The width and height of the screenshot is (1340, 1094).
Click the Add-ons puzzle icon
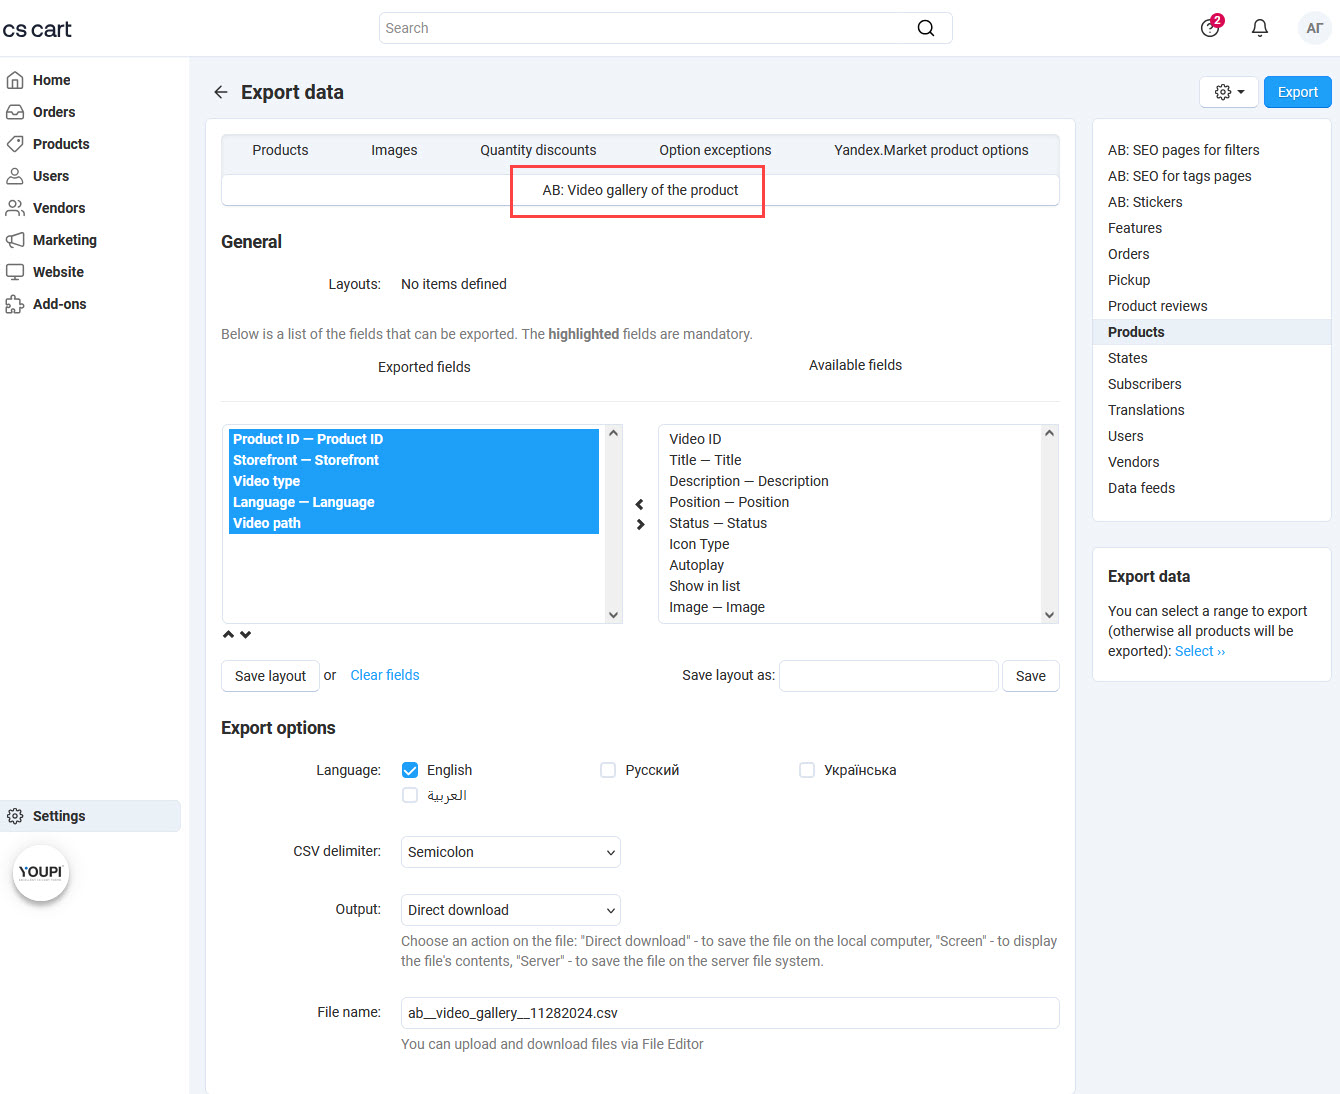coord(15,303)
